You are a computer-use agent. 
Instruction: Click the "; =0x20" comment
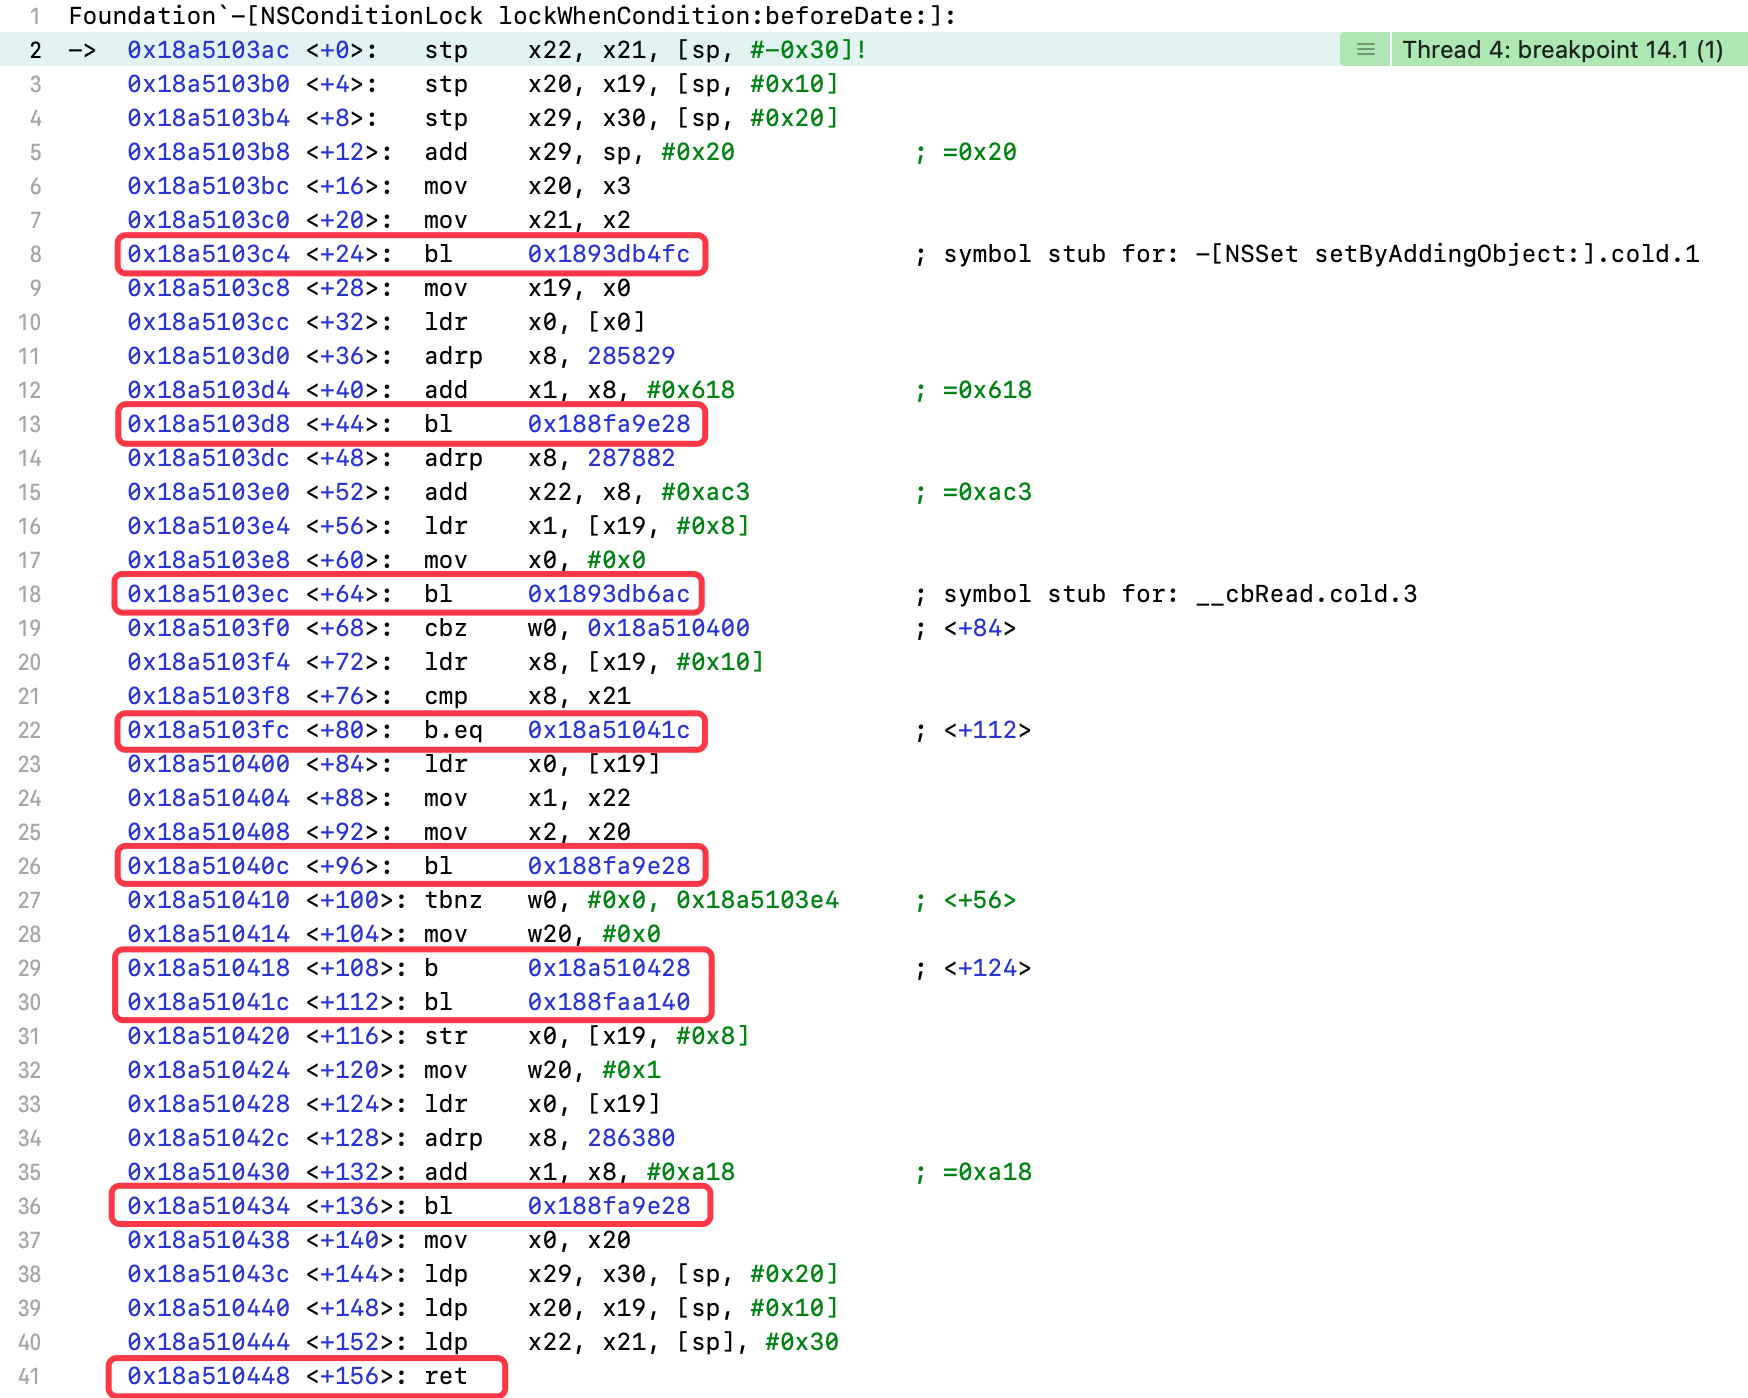(965, 152)
